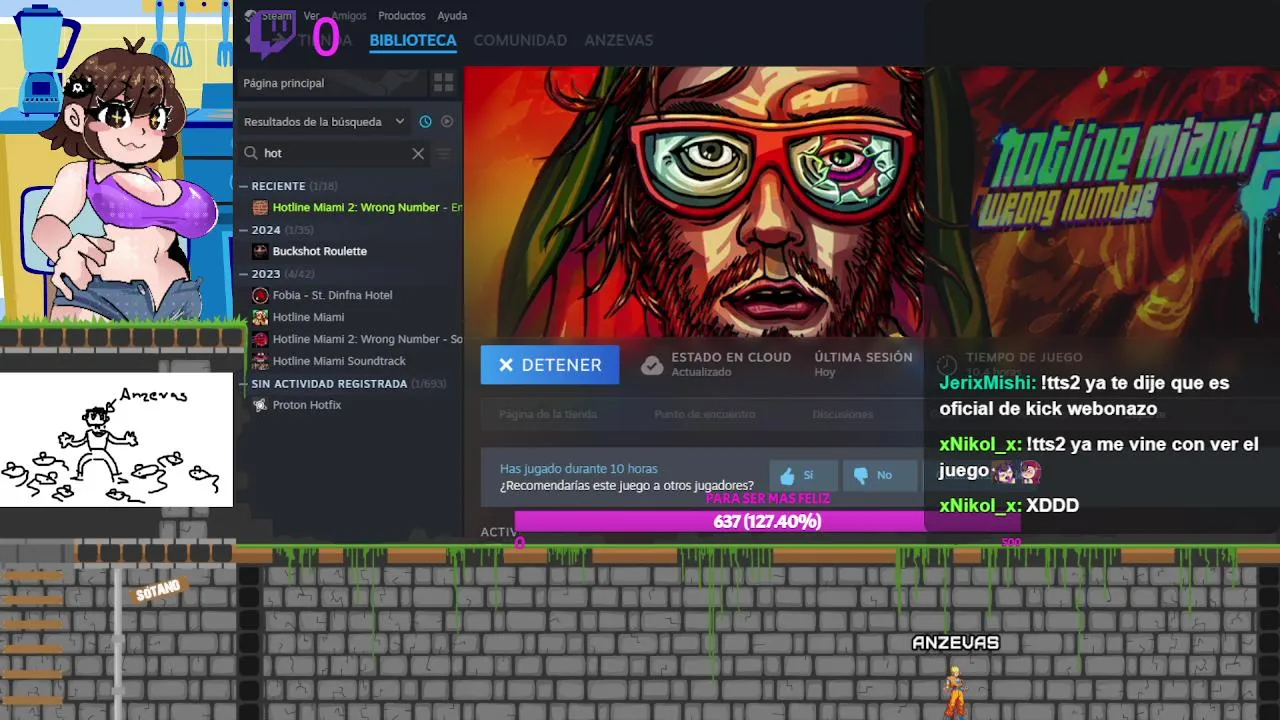Click the search field containing 'hot'
Image resolution: width=1280 pixels, height=720 pixels.
coord(334,153)
